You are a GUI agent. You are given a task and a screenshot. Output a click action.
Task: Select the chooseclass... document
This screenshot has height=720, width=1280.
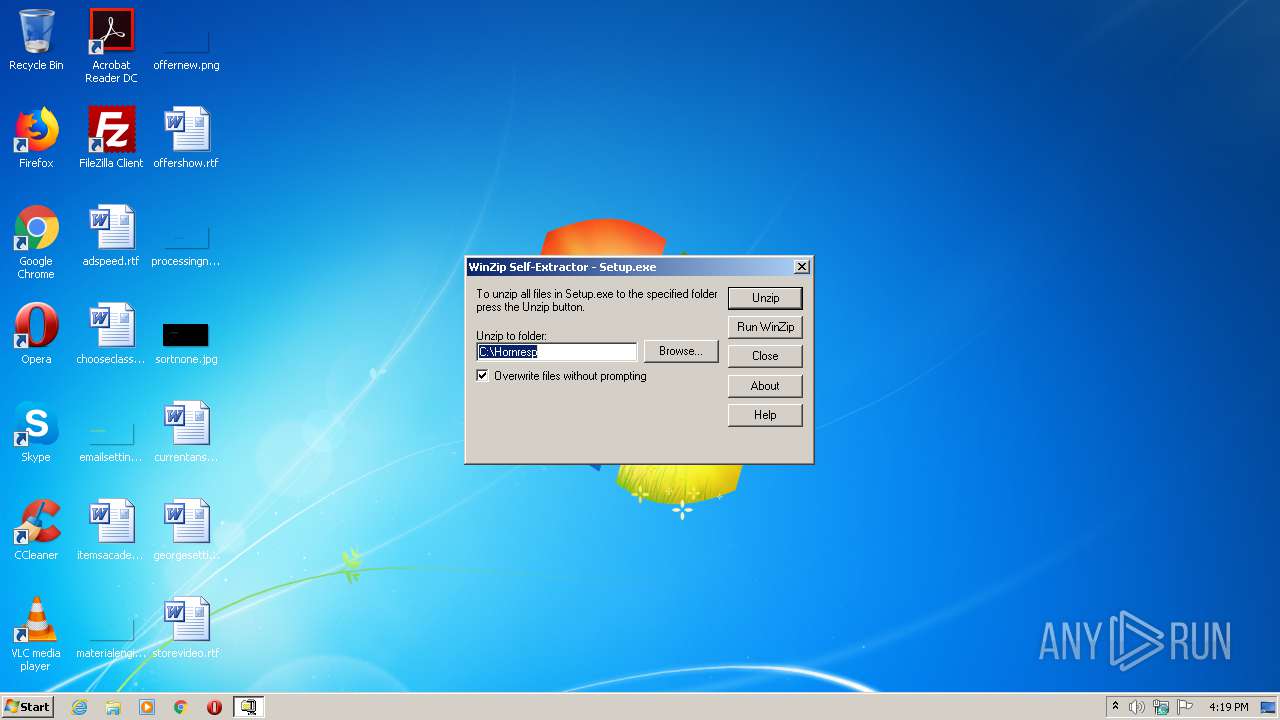pos(111,334)
